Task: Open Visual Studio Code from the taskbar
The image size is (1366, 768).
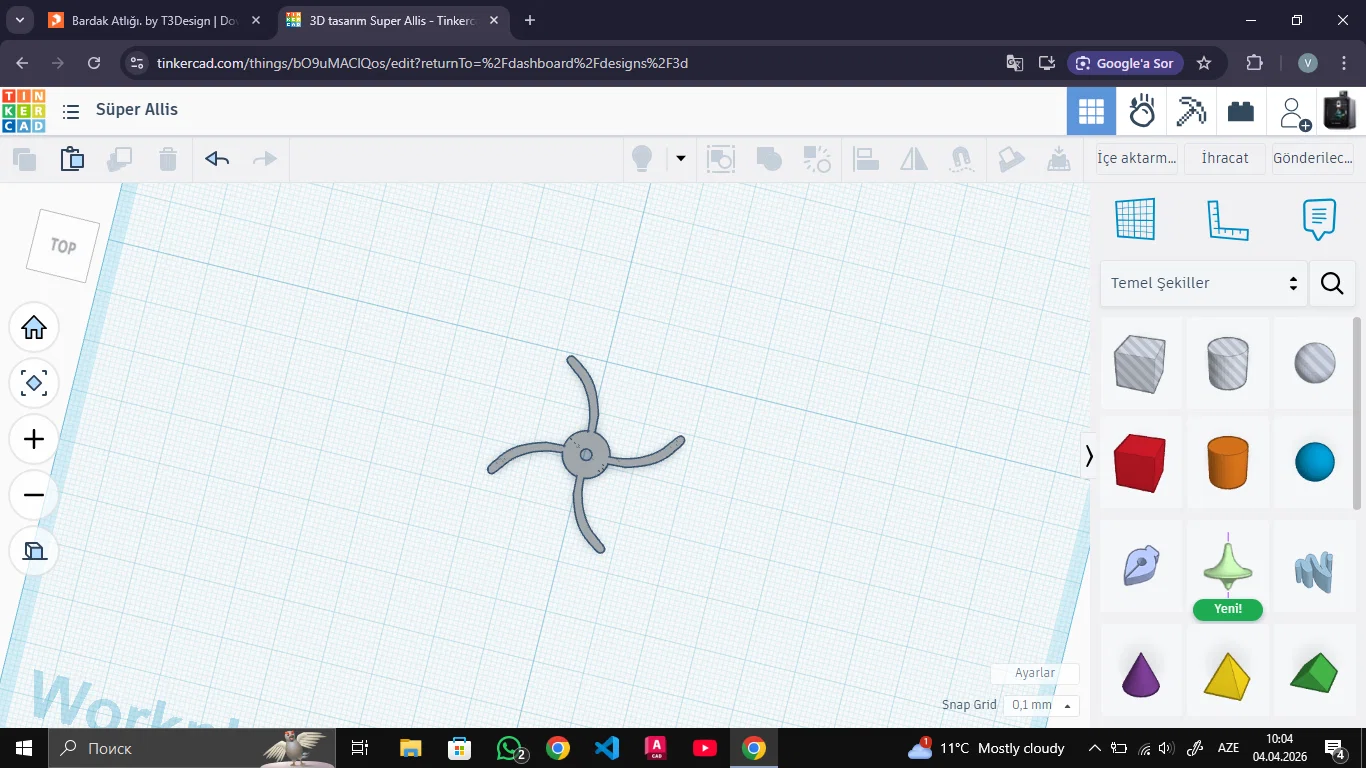Action: click(607, 748)
